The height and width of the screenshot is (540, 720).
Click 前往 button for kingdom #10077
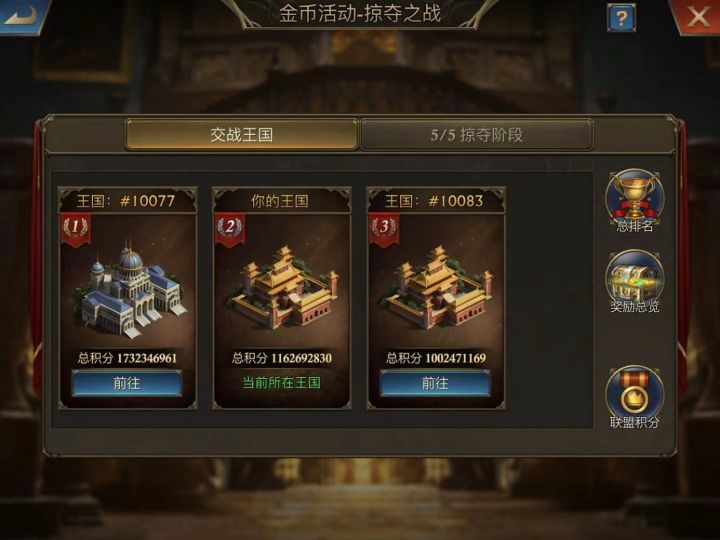(x=127, y=383)
